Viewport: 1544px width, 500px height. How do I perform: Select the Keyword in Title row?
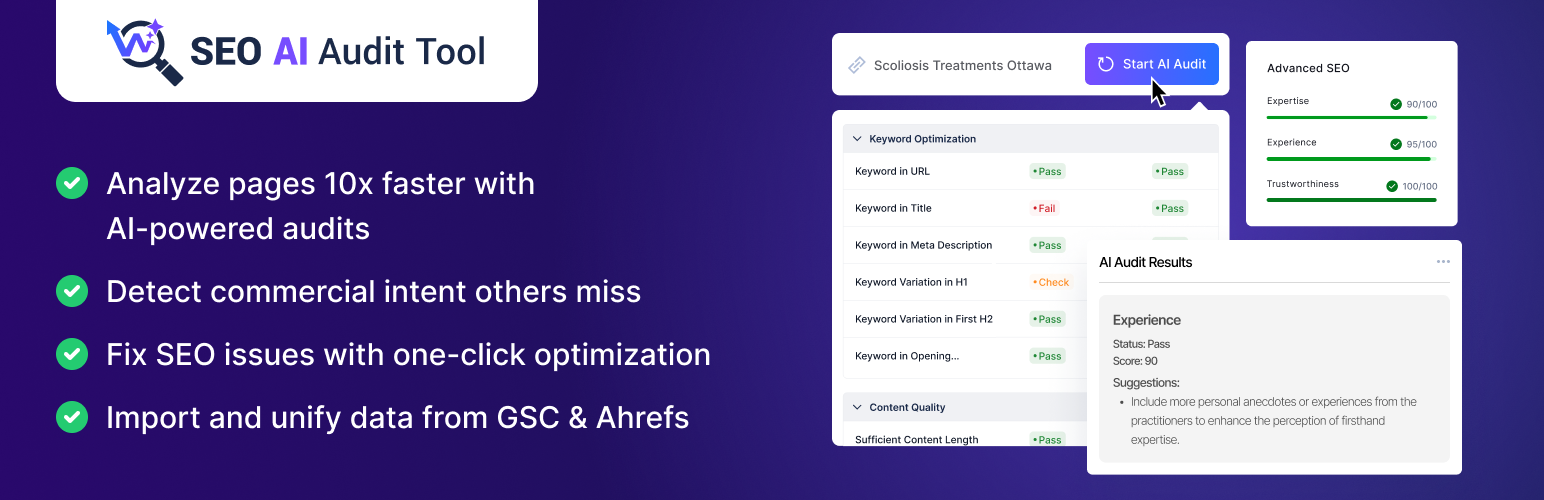click(x=893, y=208)
